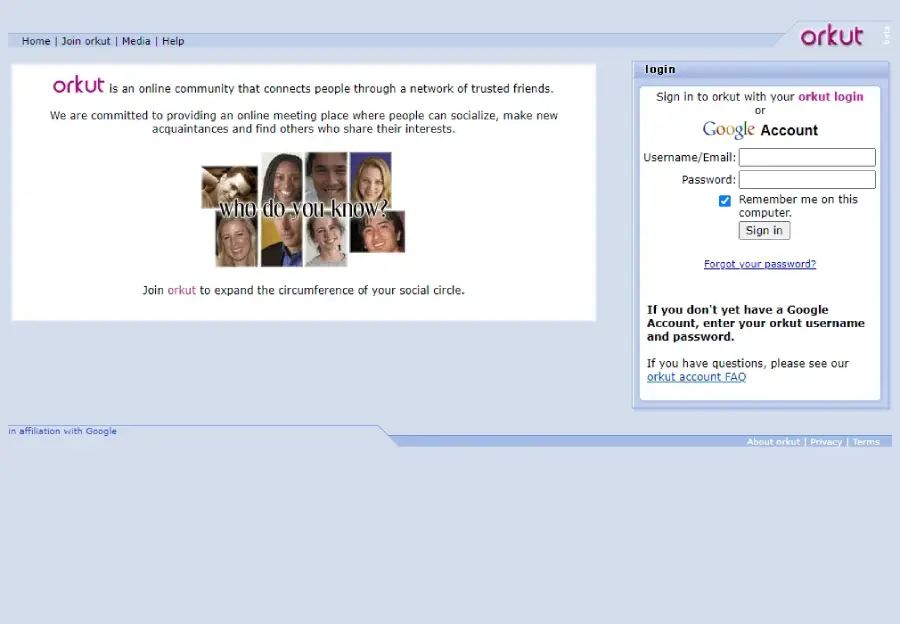Open the Help menu item
The height and width of the screenshot is (624, 900).
point(173,41)
